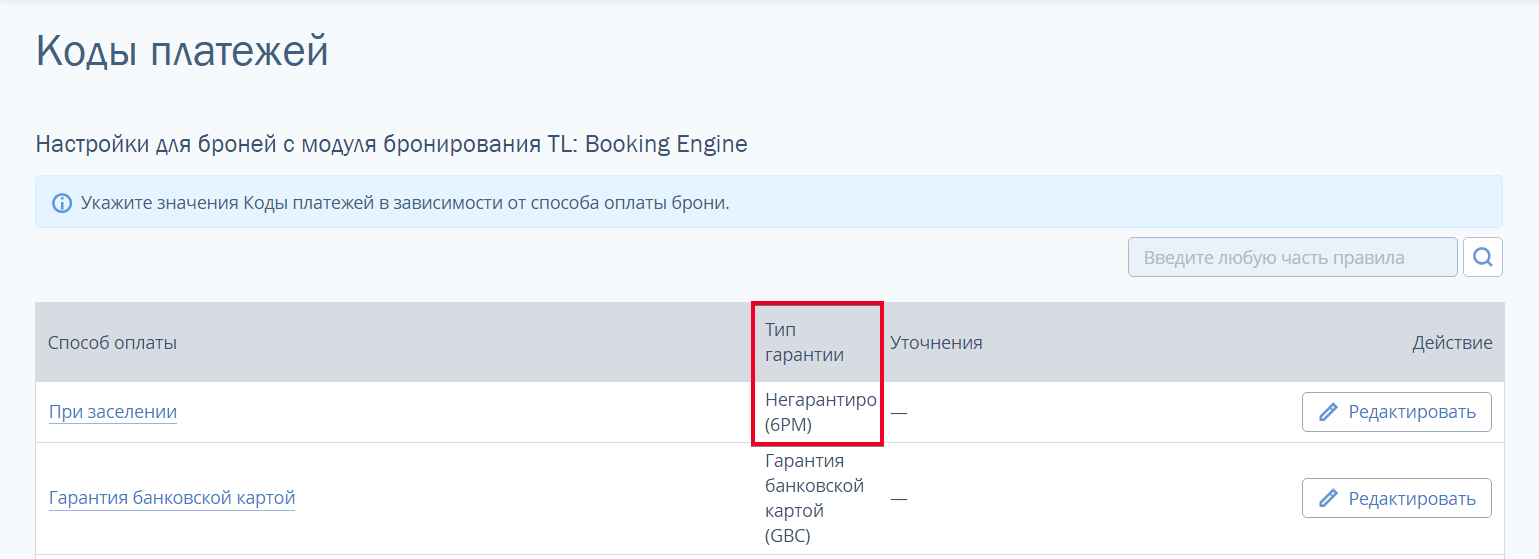Open the 'Гарантия банковской картой' link
The image size is (1539, 559).
coord(172,497)
